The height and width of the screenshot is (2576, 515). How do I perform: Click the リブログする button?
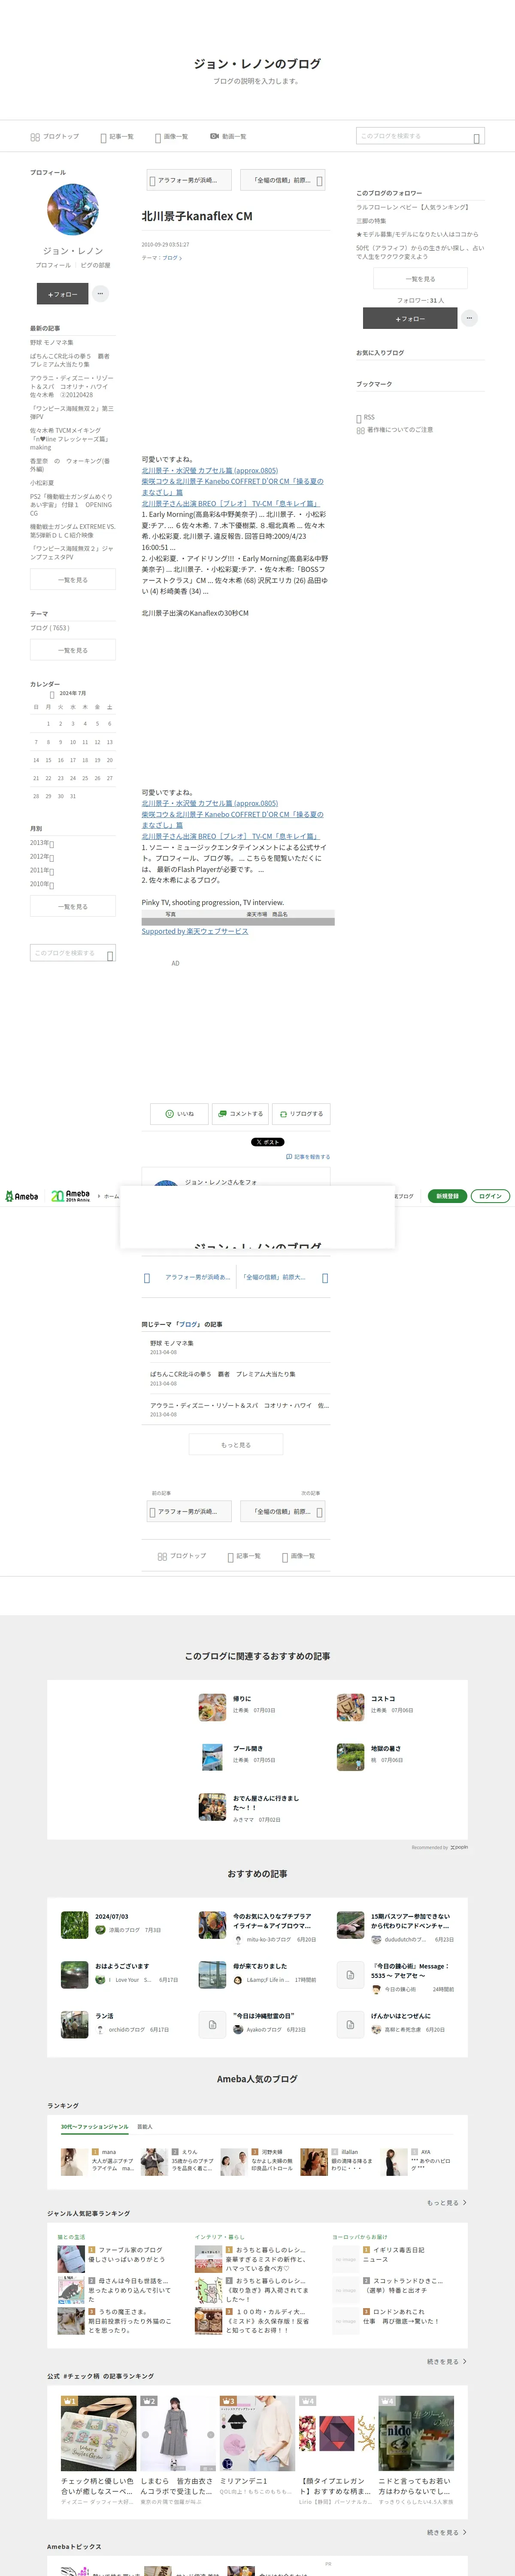tap(301, 1114)
